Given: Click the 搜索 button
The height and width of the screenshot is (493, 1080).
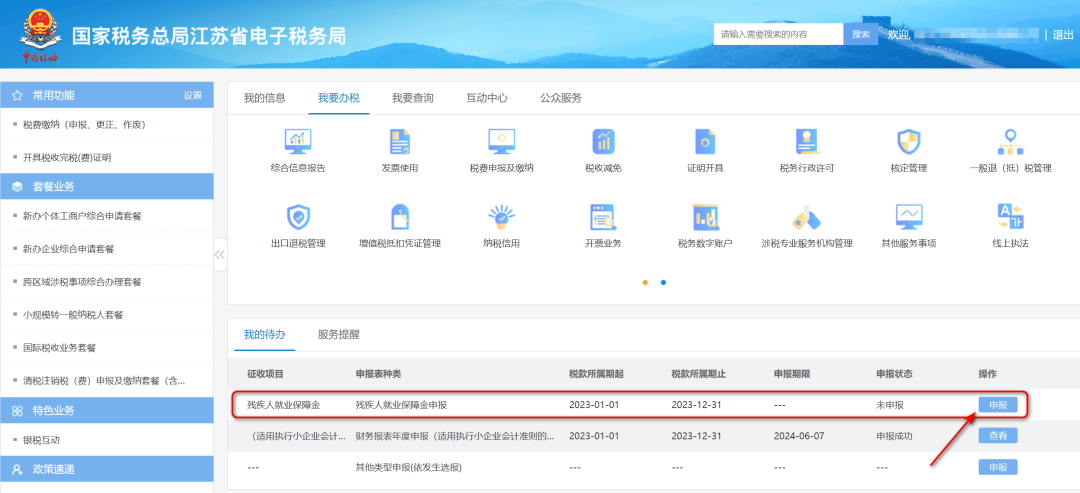Looking at the screenshot, I should tap(861, 34).
